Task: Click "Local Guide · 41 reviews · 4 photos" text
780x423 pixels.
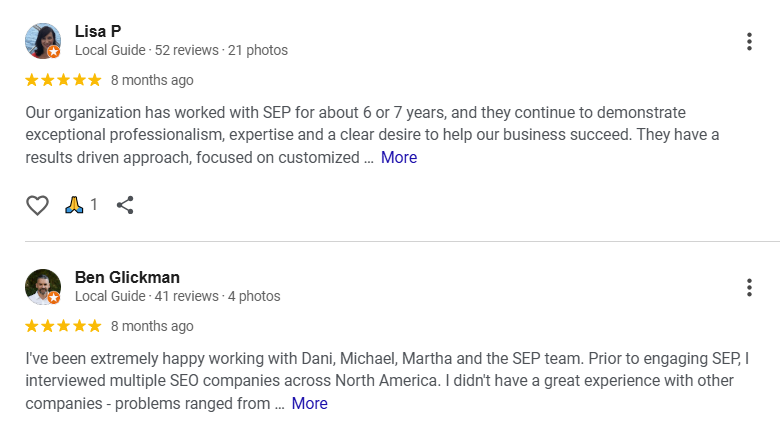Action: click(x=177, y=296)
